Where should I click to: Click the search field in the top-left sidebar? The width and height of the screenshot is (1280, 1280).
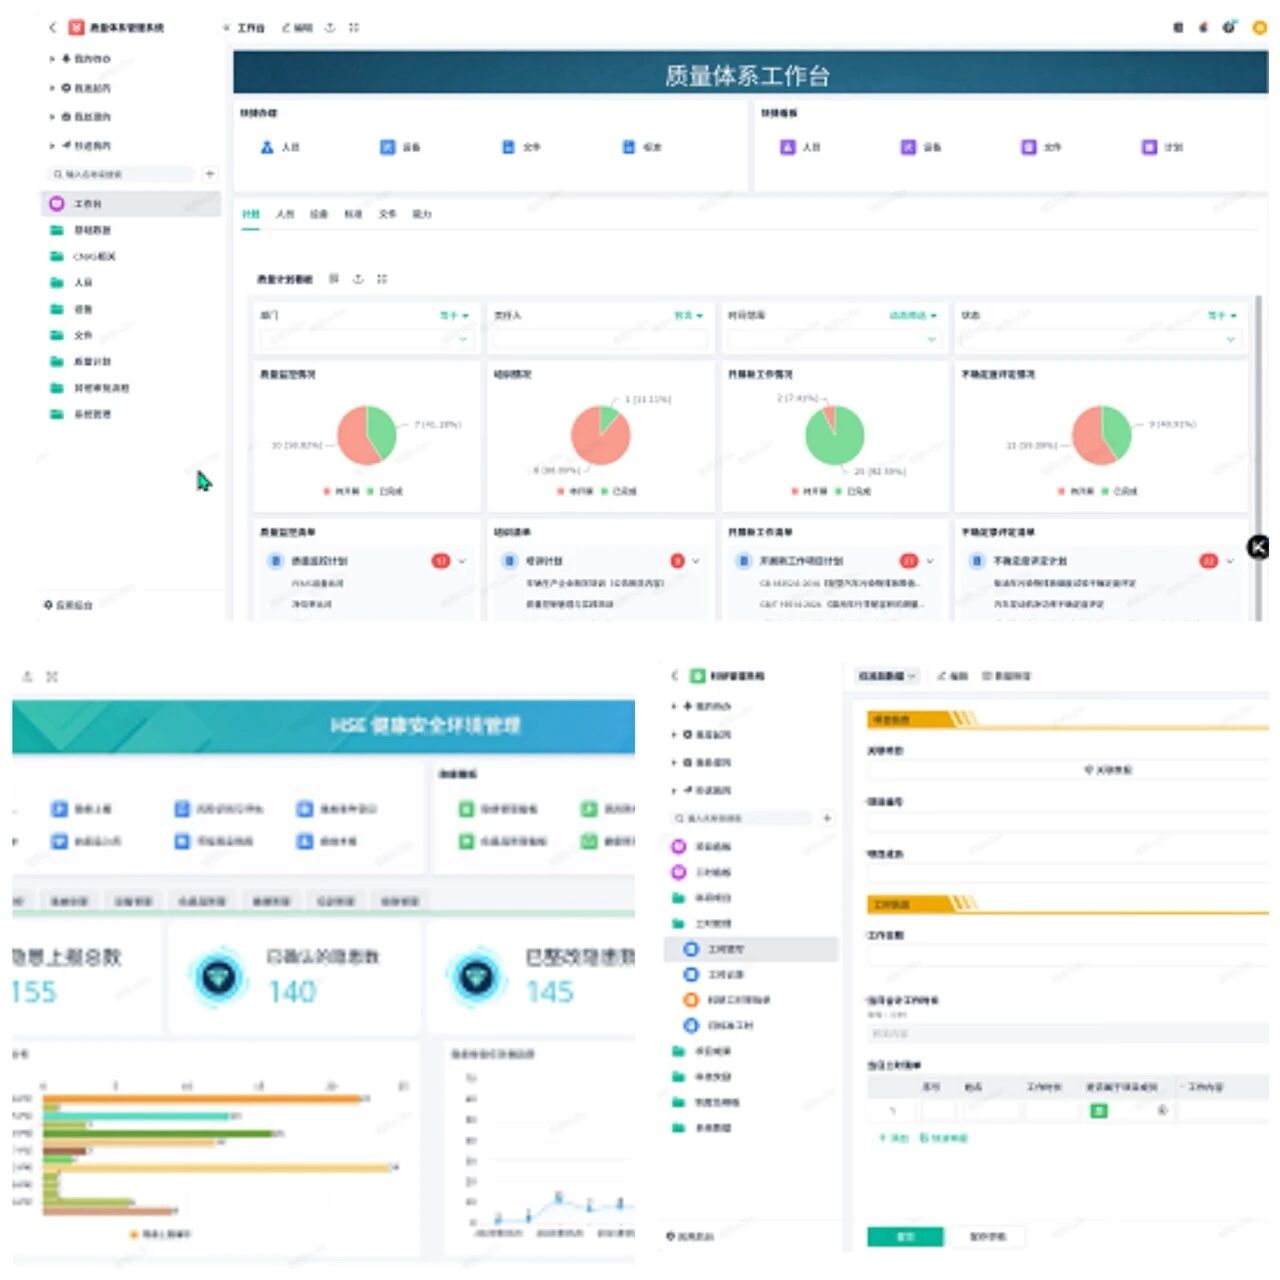(x=122, y=174)
